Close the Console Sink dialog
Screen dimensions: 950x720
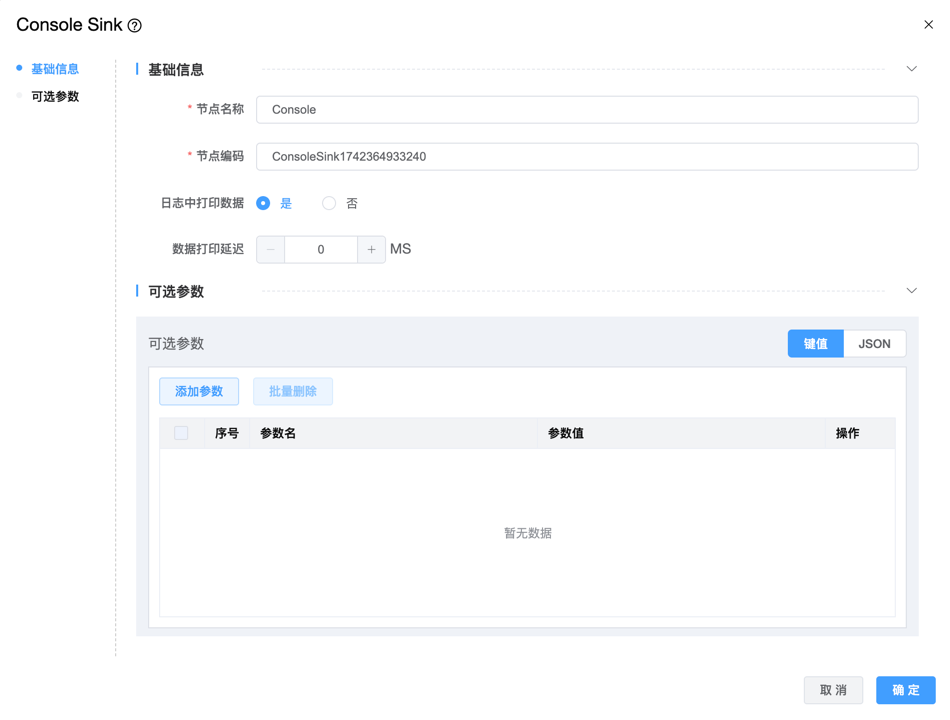(928, 25)
